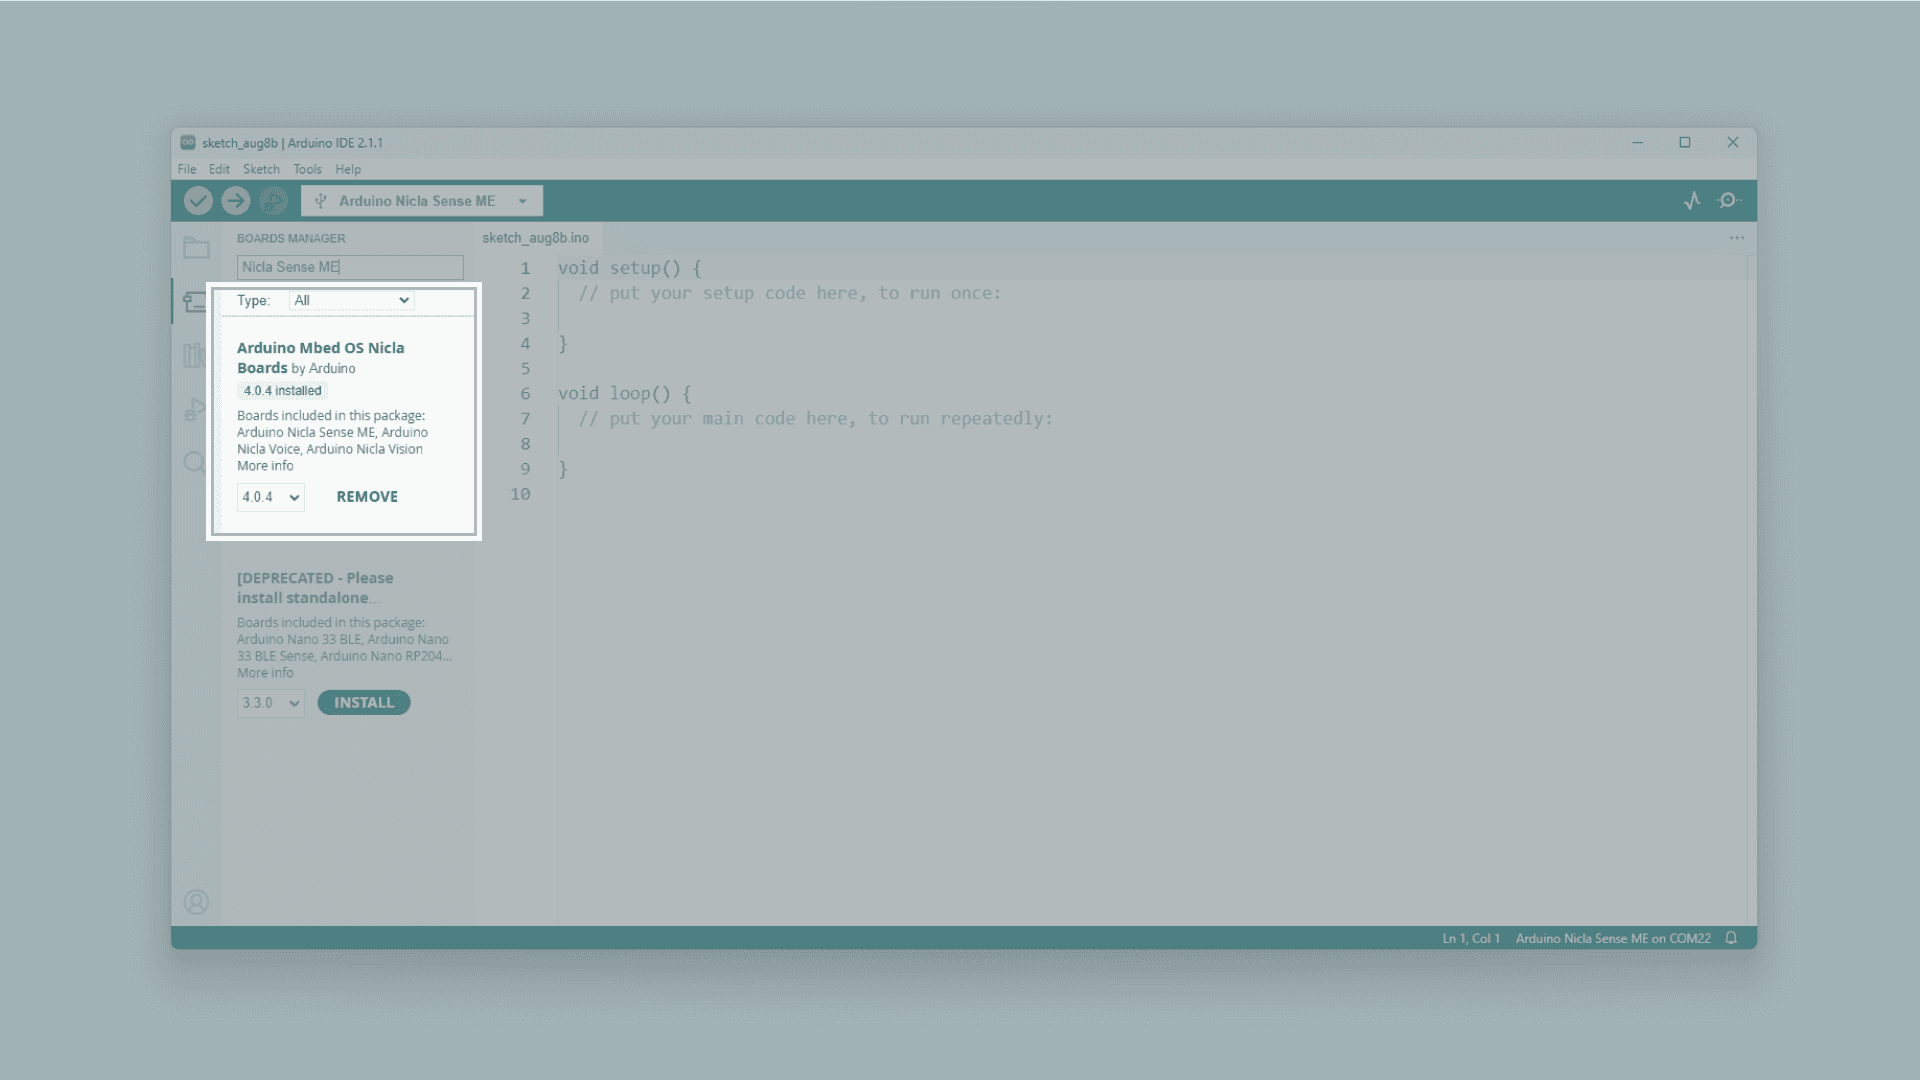Screen dimensions: 1920x1080
Task: Click the Boards Manager search field
Action: (350, 267)
